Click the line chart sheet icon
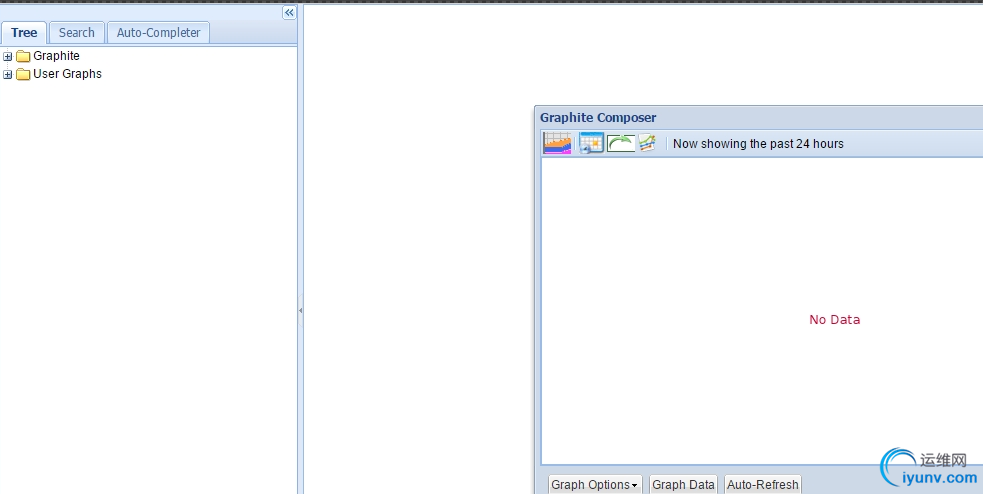The width and height of the screenshot is (983, 494). click(x=646, y=144)
